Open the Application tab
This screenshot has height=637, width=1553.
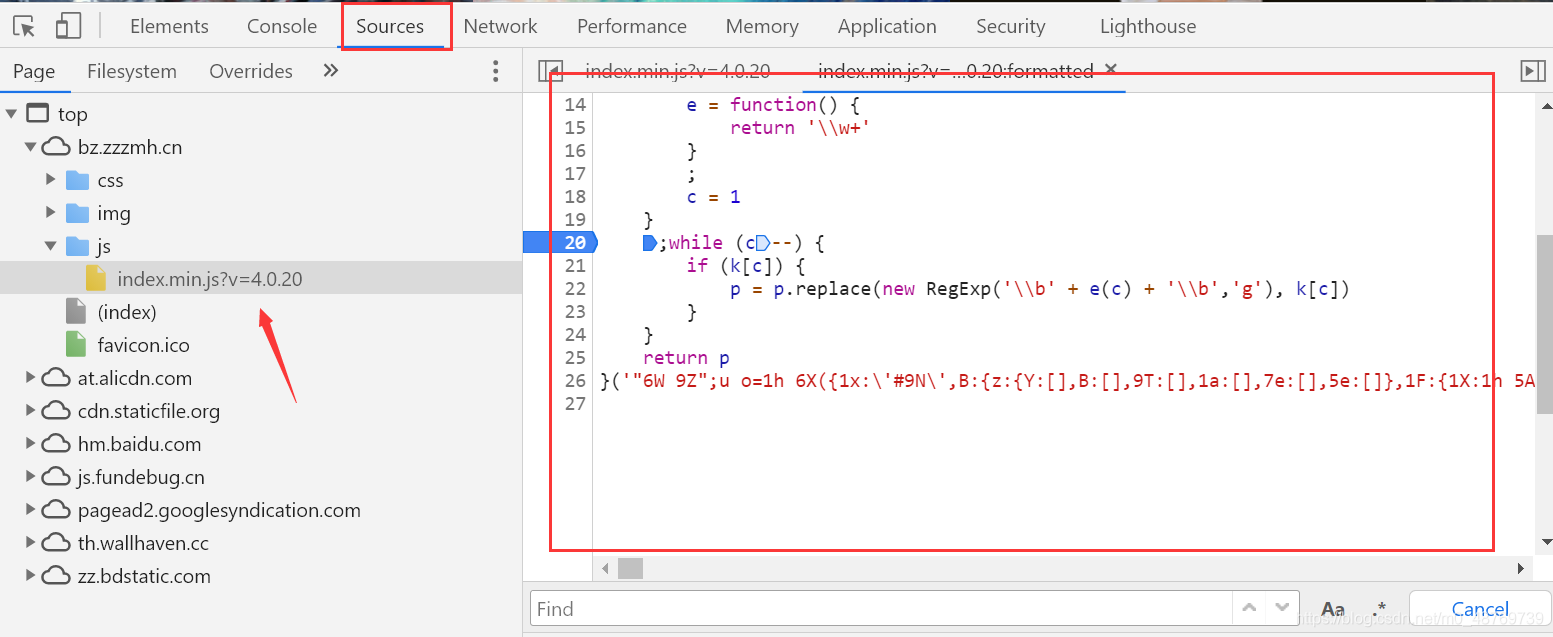(887, 26)
